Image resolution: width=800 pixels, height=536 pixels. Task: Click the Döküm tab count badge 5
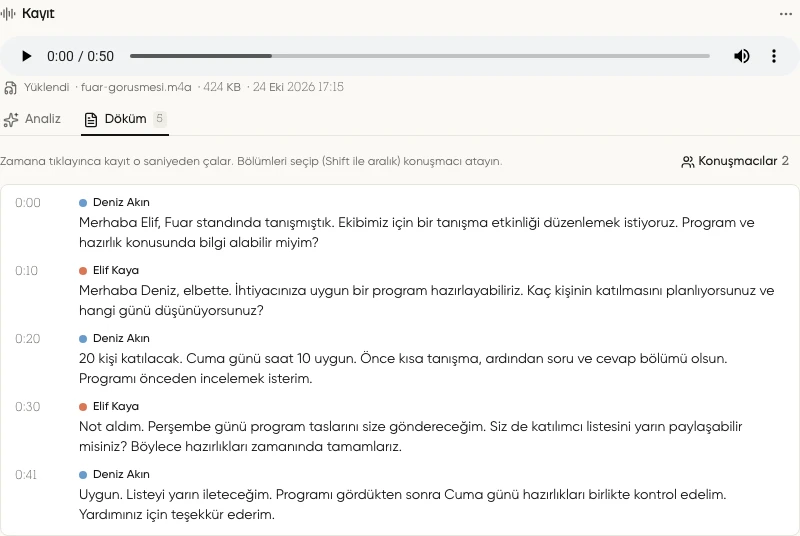coord(159,119)
